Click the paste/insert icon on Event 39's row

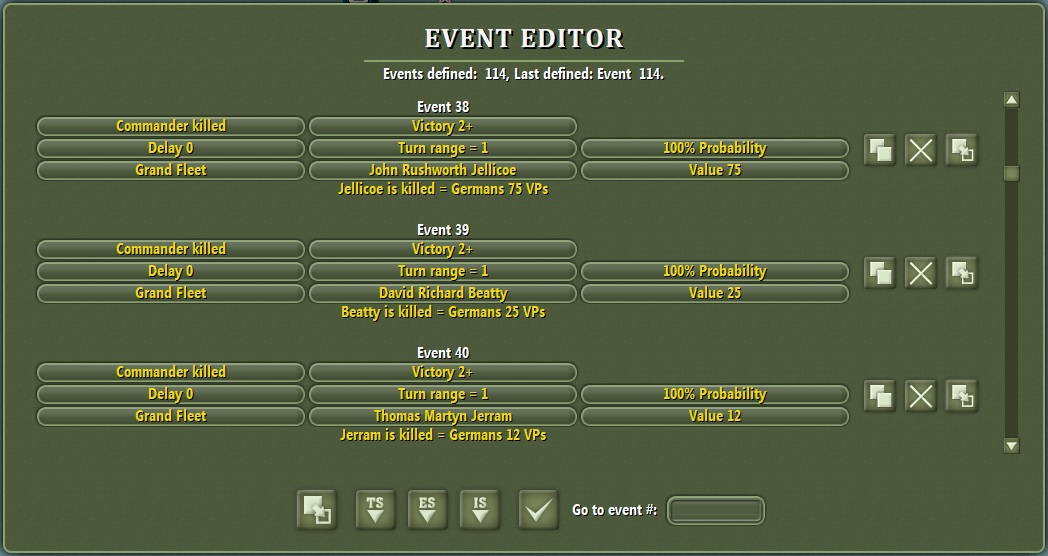[962, 273]
